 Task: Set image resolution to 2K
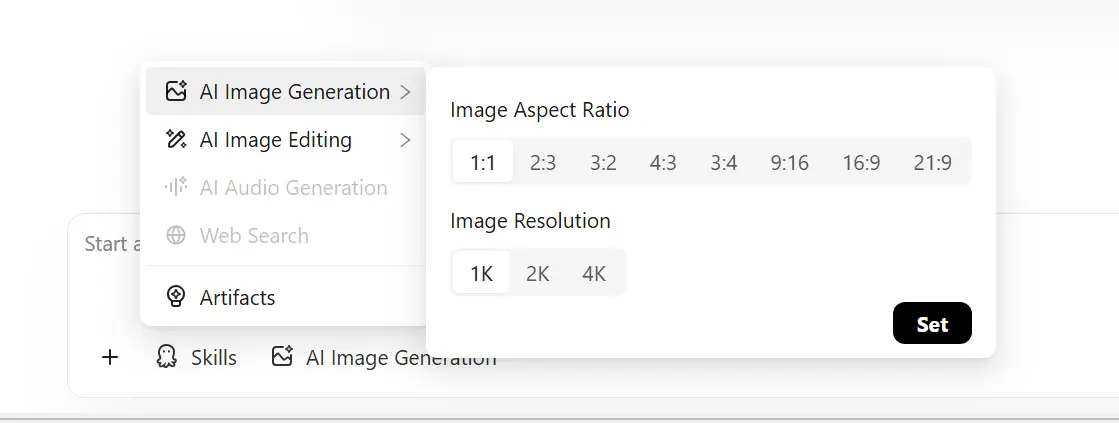point(538,273)
